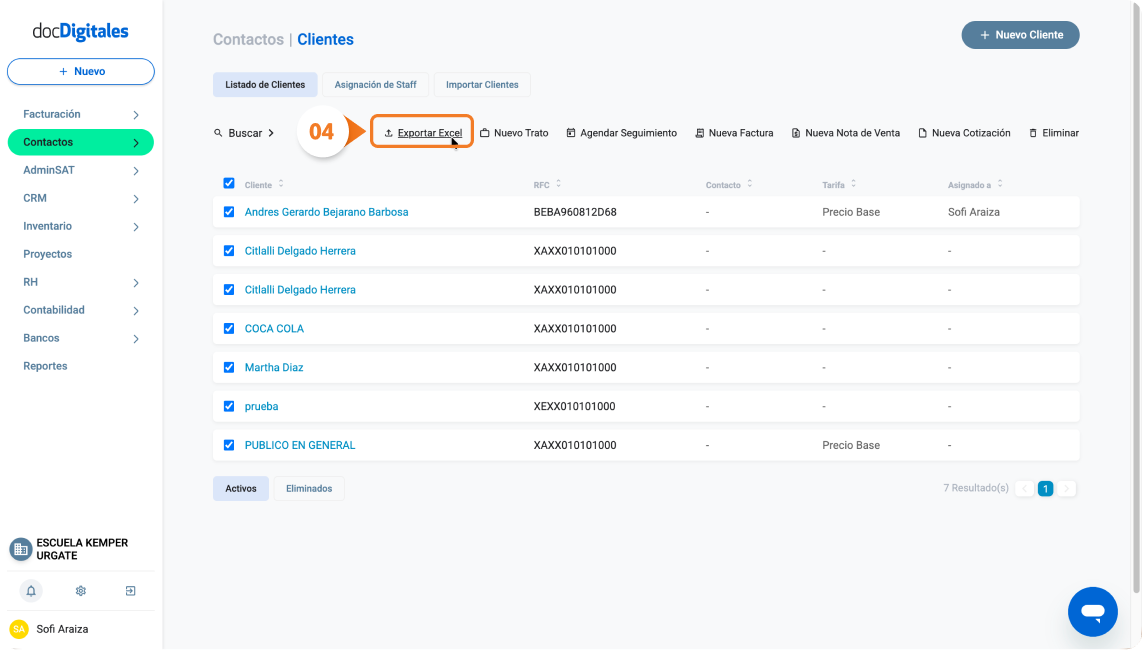Expand the RH menu chevron

135,283
